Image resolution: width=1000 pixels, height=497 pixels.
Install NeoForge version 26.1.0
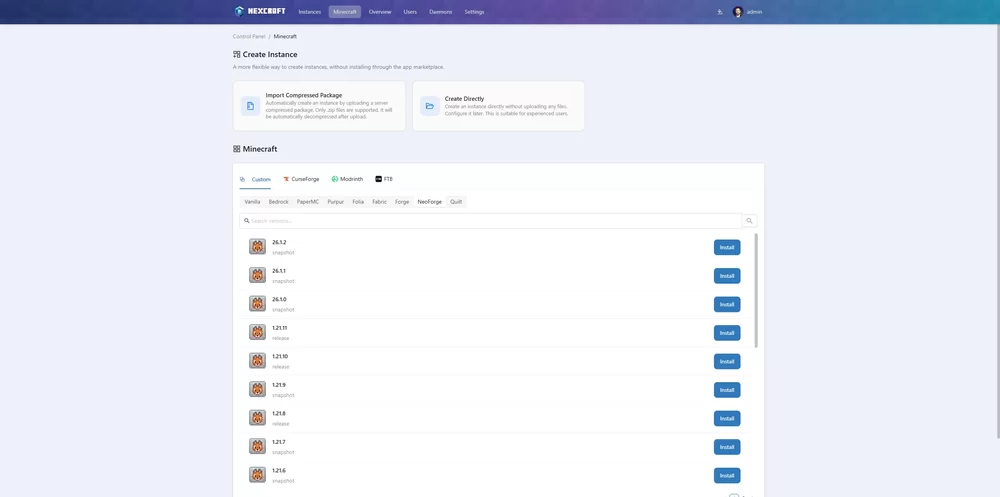pos(727,304)
